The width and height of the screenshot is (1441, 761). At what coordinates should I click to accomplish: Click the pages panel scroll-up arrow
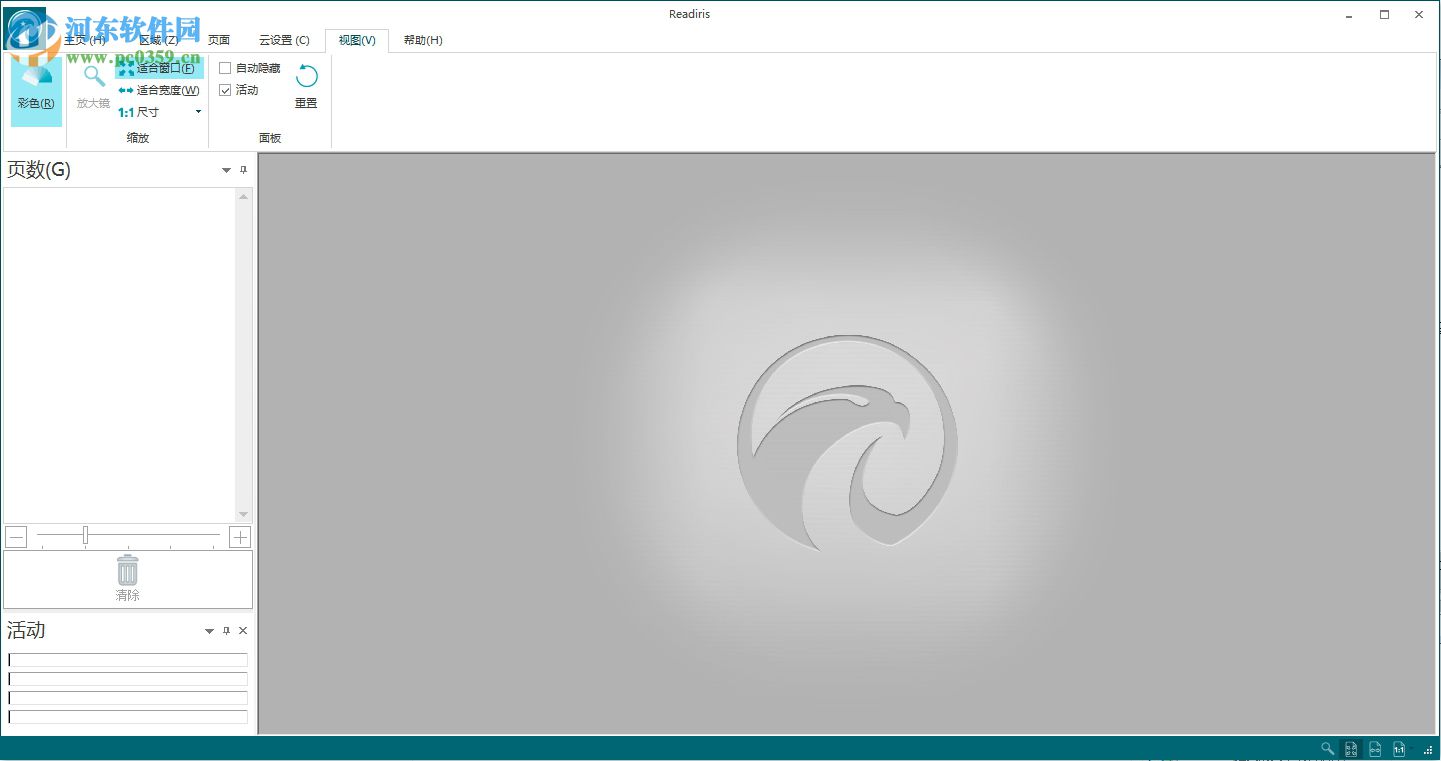click(243, 197)
